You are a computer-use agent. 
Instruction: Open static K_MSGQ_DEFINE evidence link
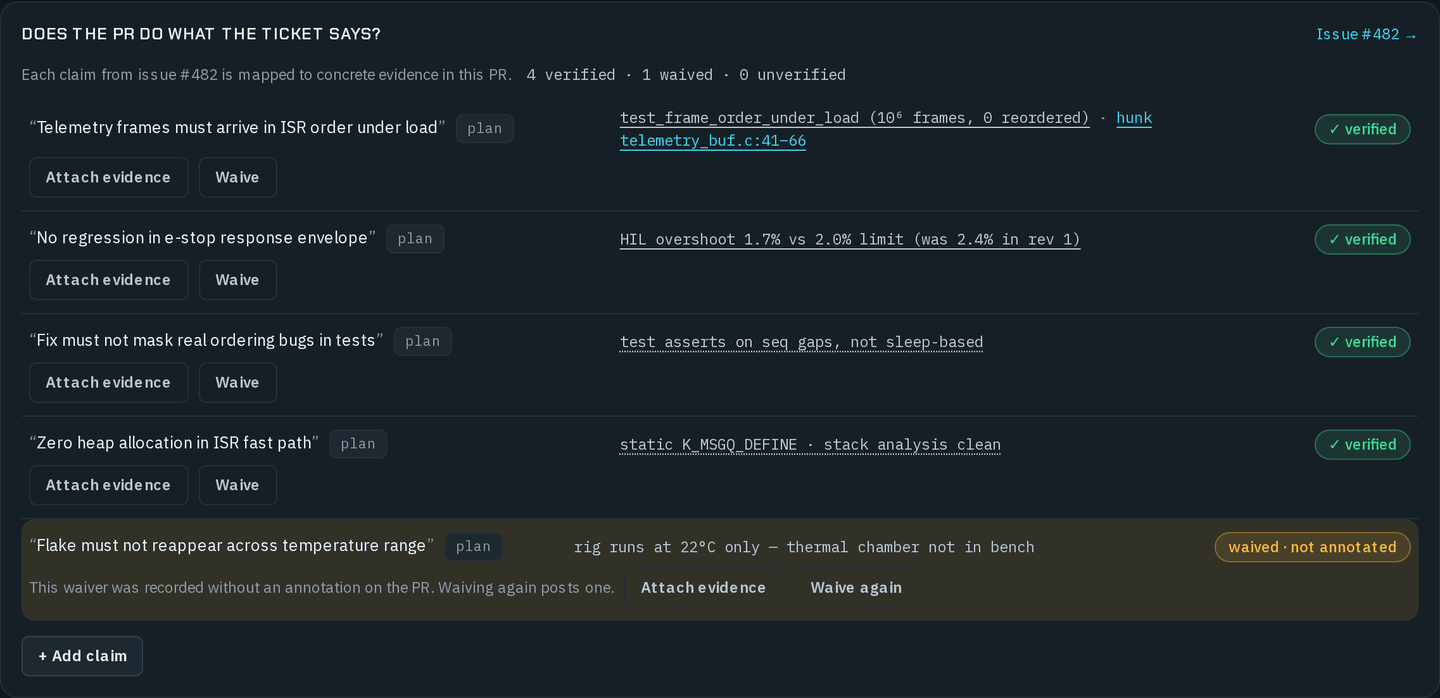pos(810,445)
